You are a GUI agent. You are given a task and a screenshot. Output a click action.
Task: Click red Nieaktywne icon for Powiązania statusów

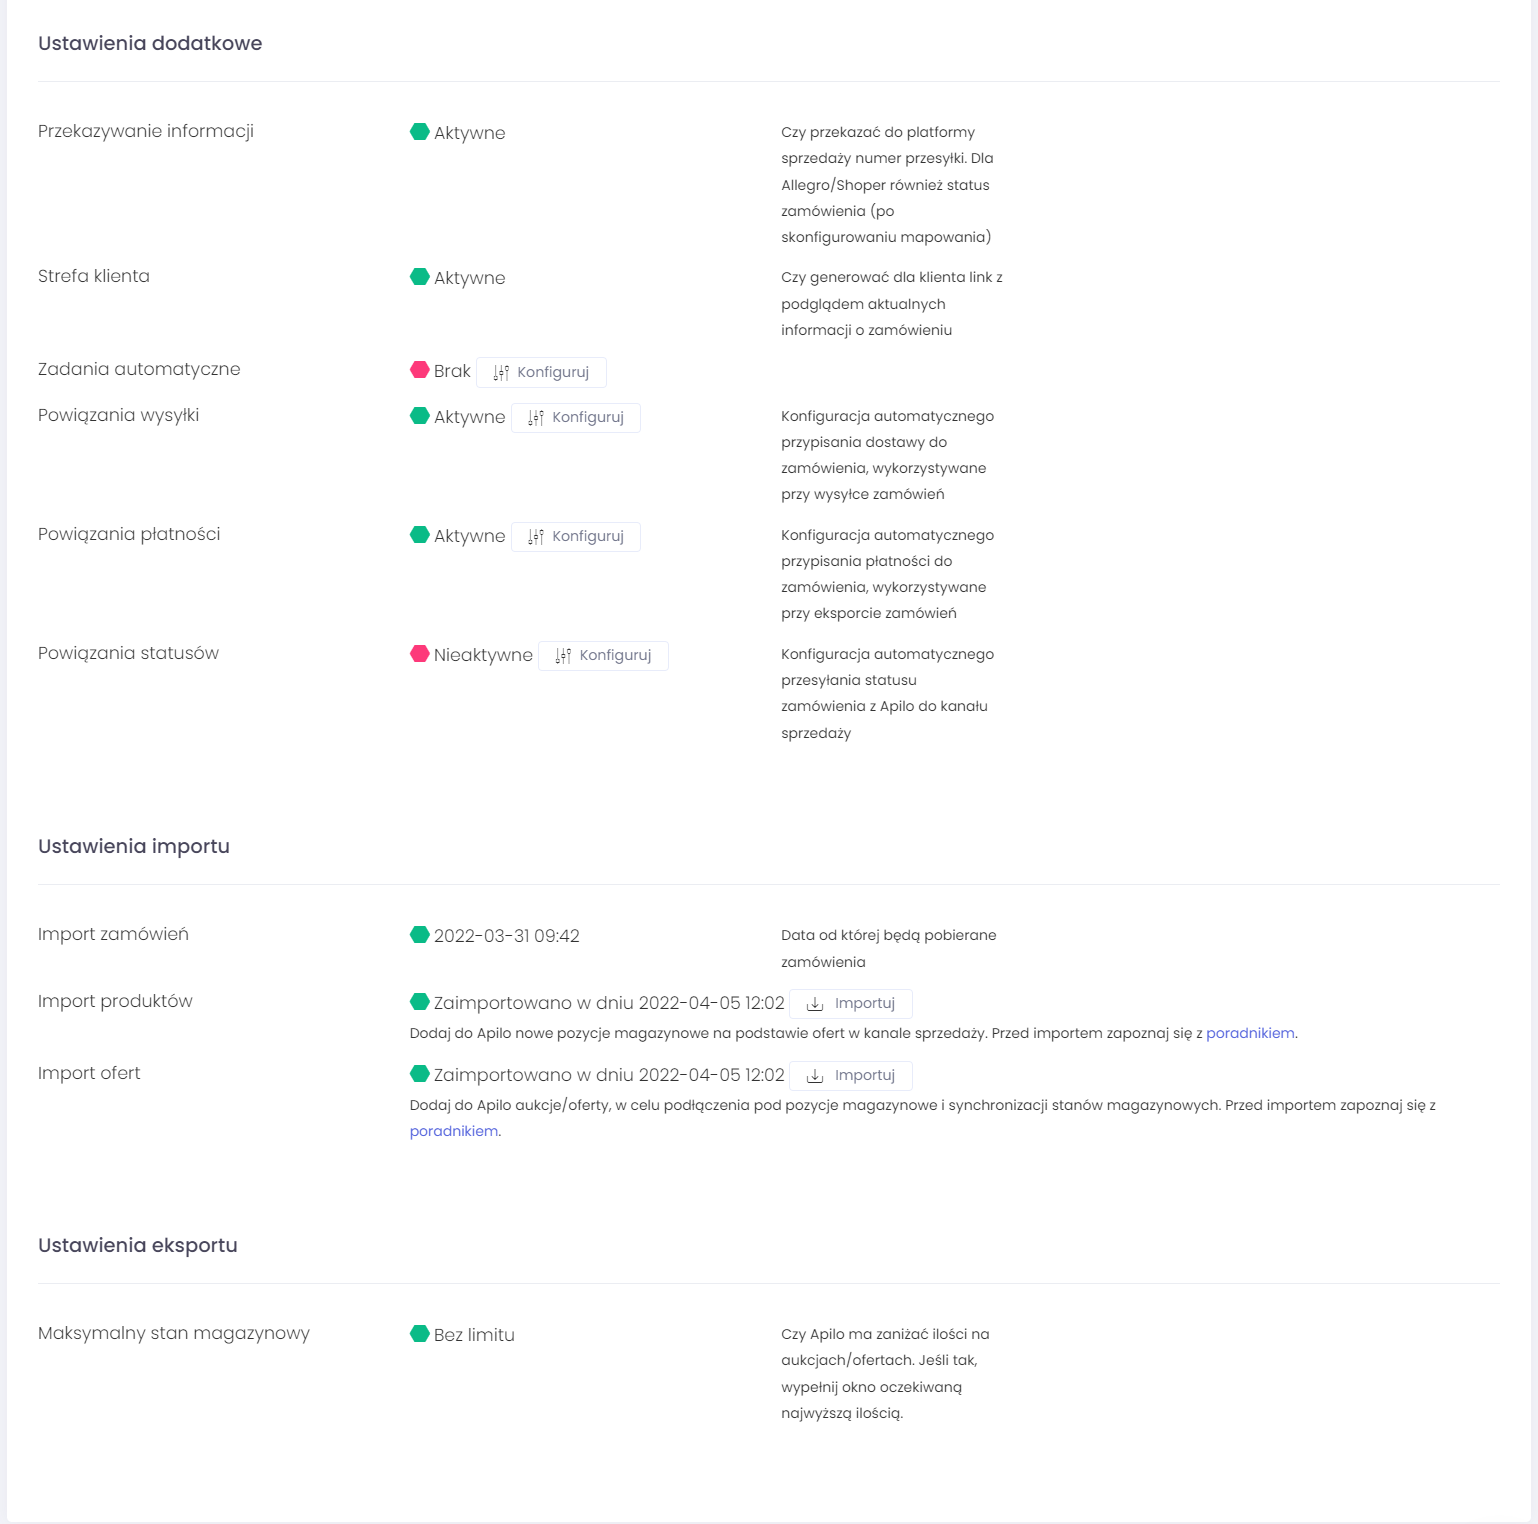click(x=420, y=654)
